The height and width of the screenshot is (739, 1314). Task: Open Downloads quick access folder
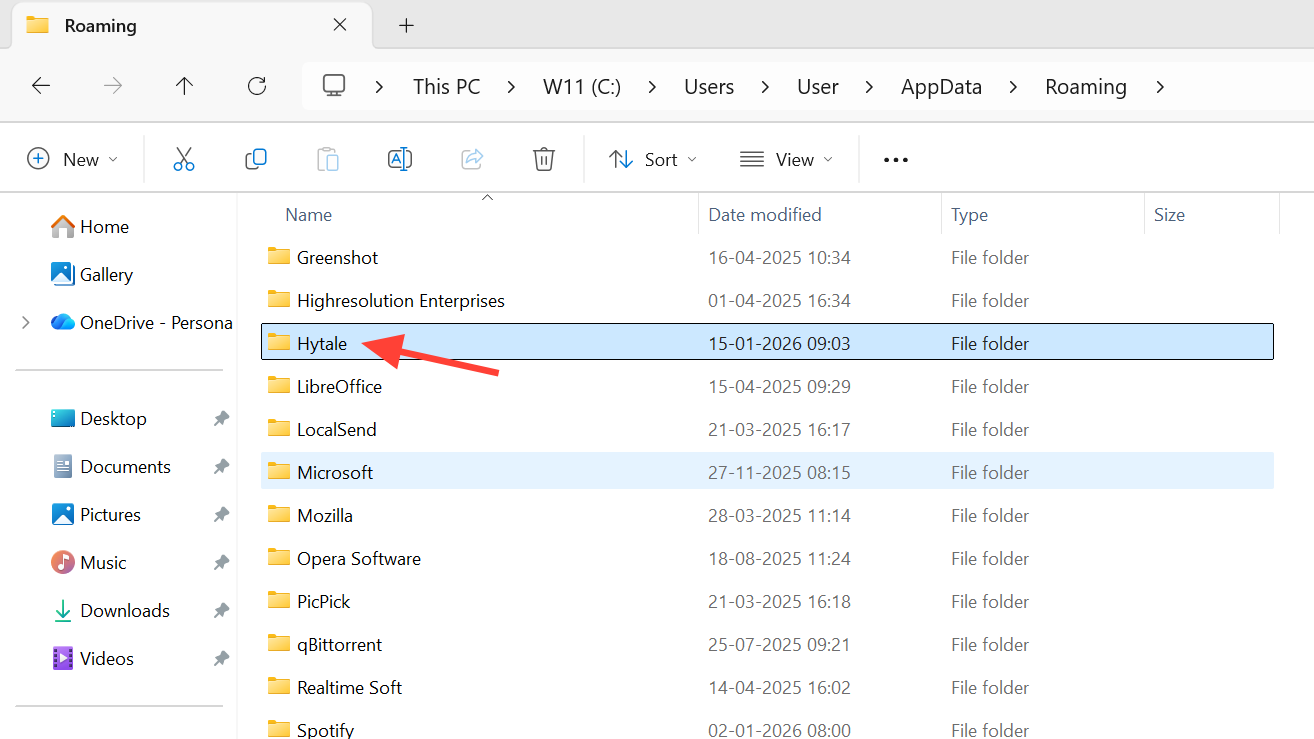[111, 611]
